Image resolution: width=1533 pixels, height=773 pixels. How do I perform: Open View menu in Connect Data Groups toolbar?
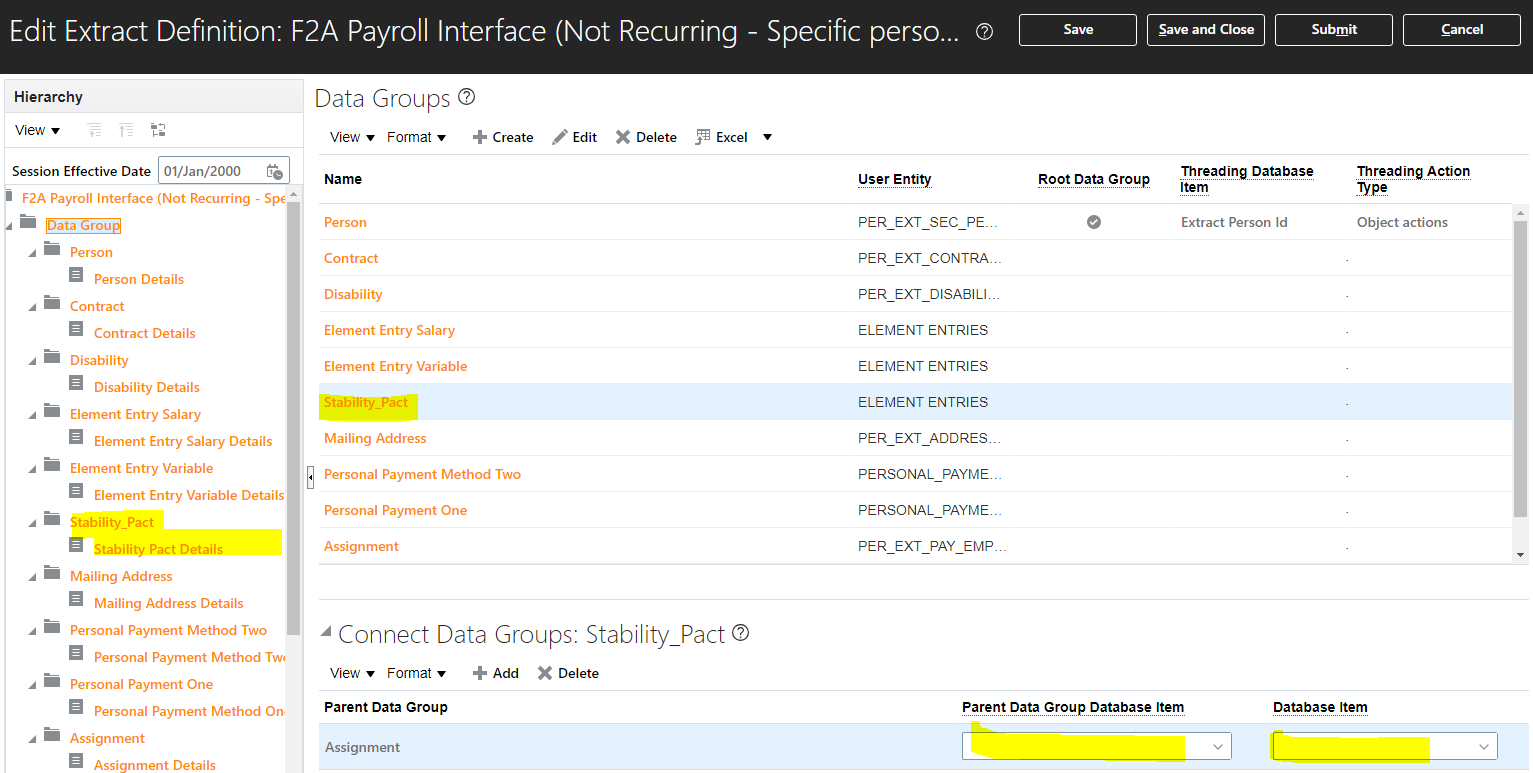(353, 673)
